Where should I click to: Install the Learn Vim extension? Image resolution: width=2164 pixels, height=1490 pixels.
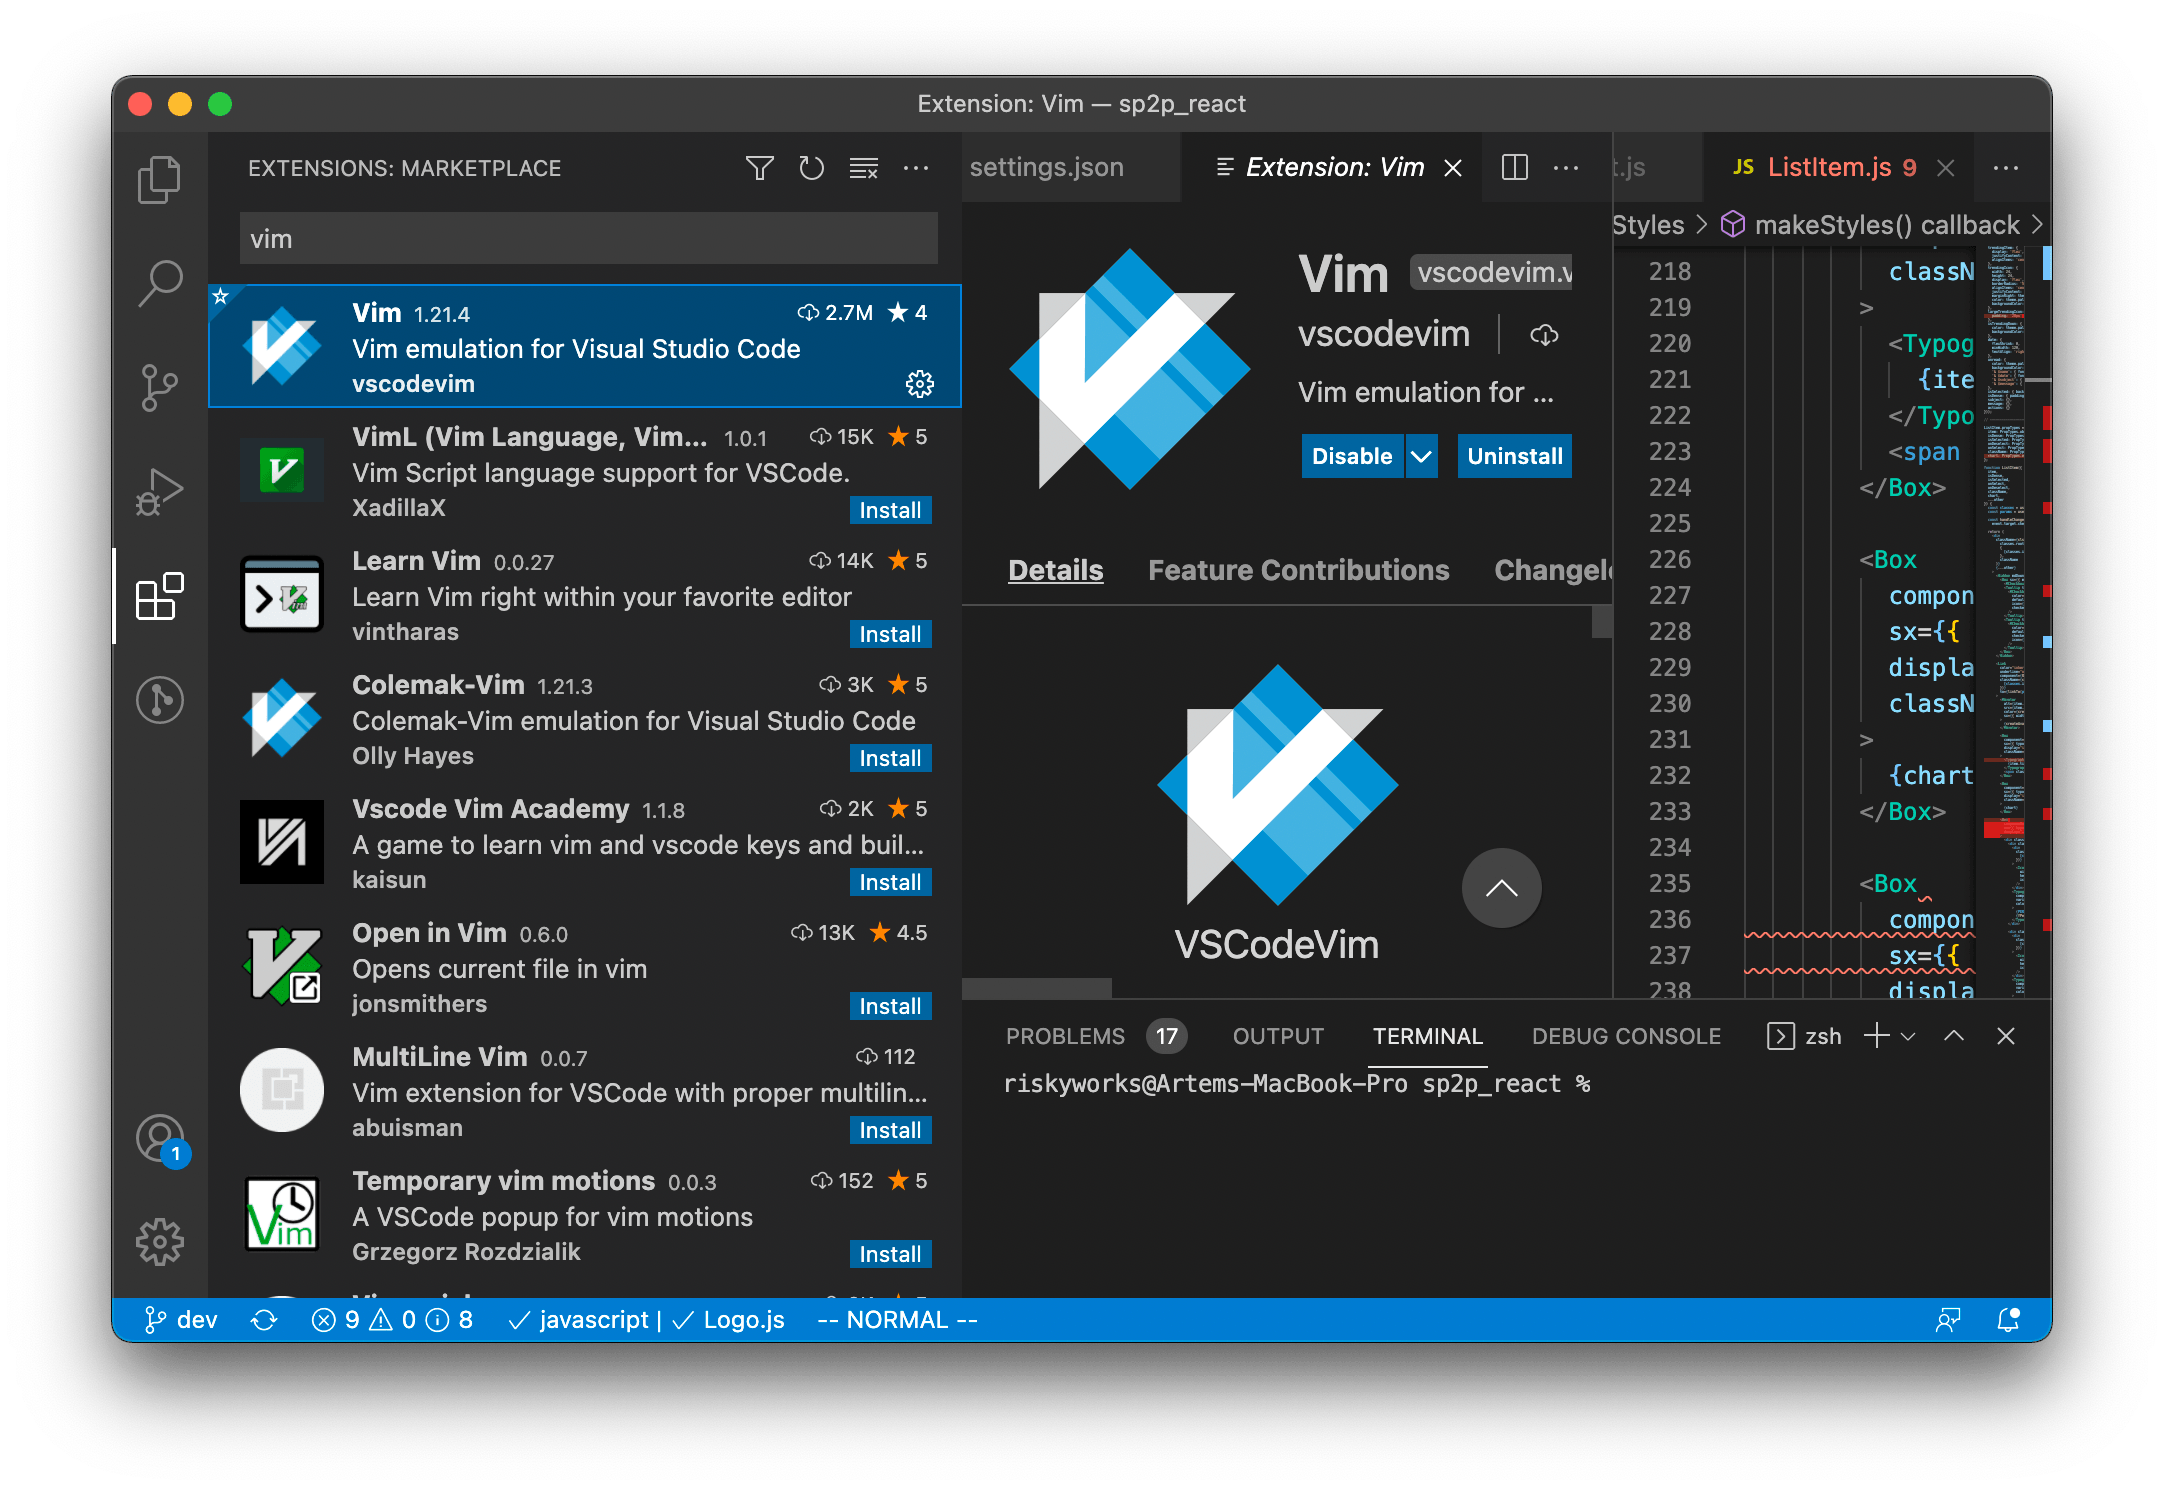(889, 634)
